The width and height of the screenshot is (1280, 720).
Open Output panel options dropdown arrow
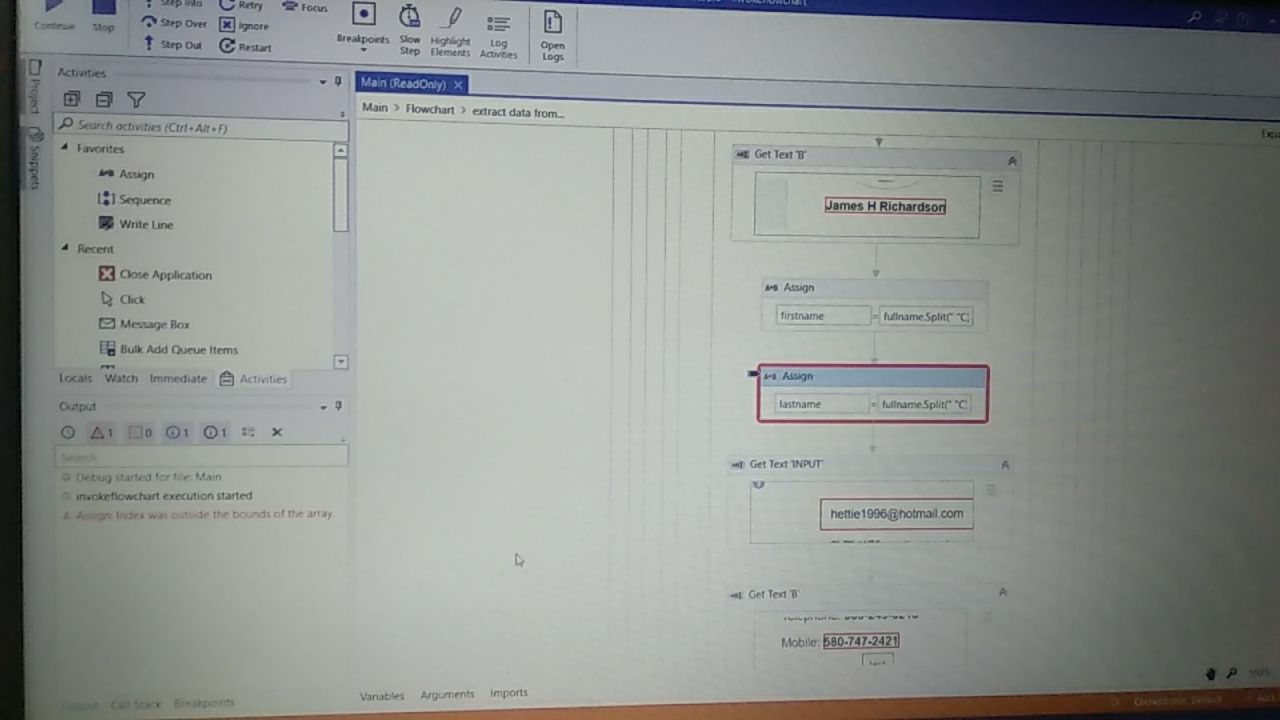[323, 407]
